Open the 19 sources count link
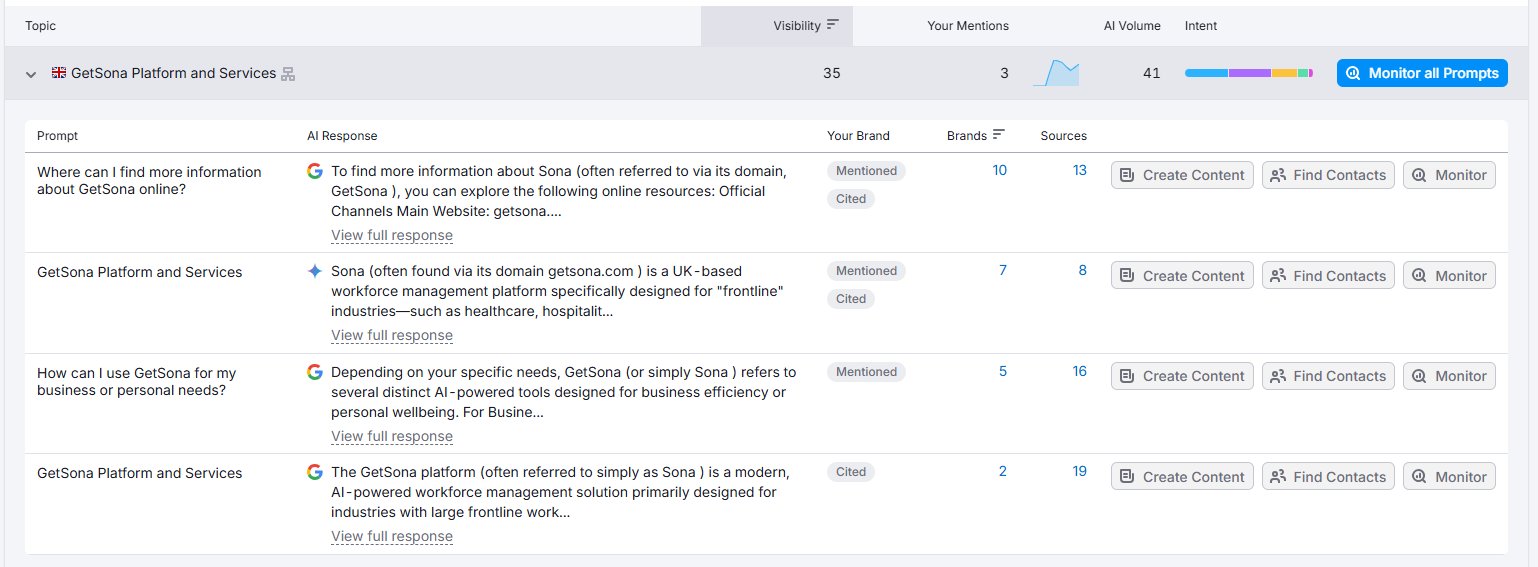 coord(1079,471)
